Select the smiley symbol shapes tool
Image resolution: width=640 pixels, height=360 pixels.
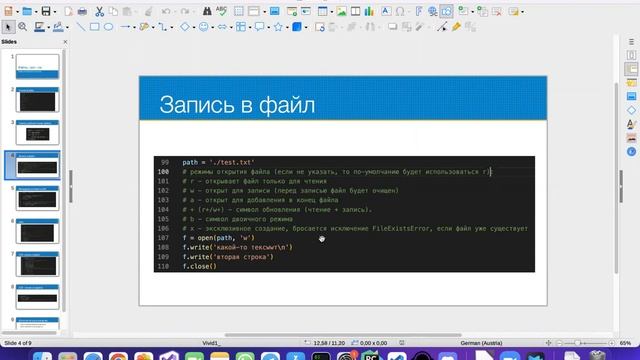pyautogui.click(x=203, y=27)
